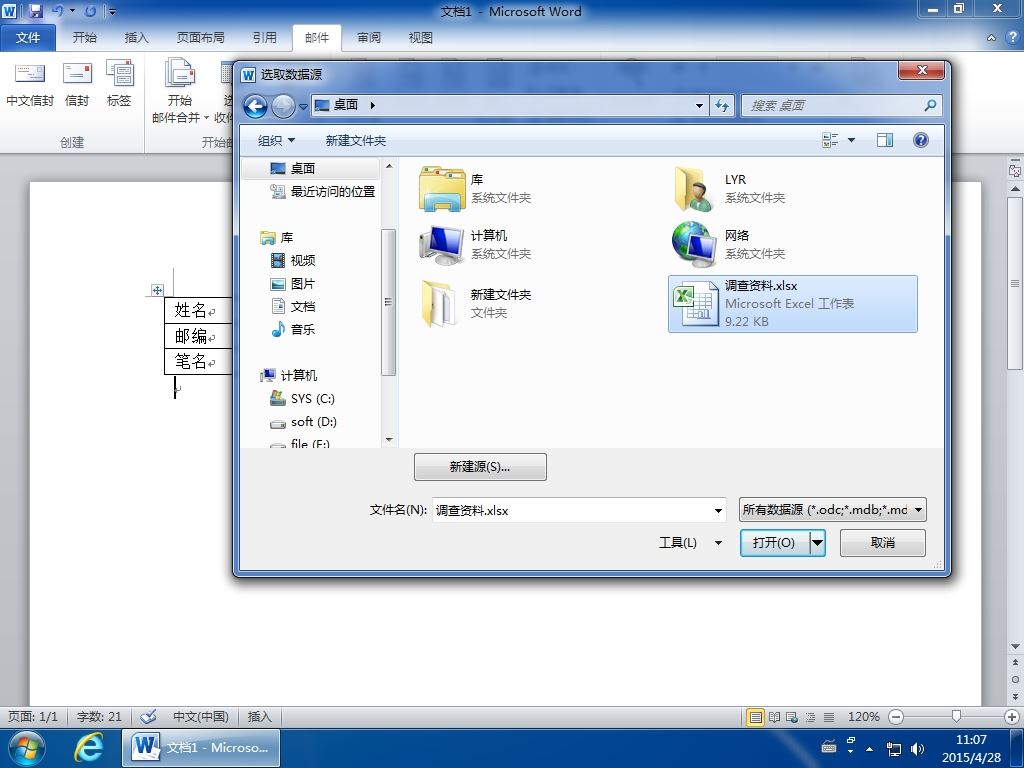Launch Internet Explorer from taskbar
Screen dimensions: 1024x768
[88, 748]
